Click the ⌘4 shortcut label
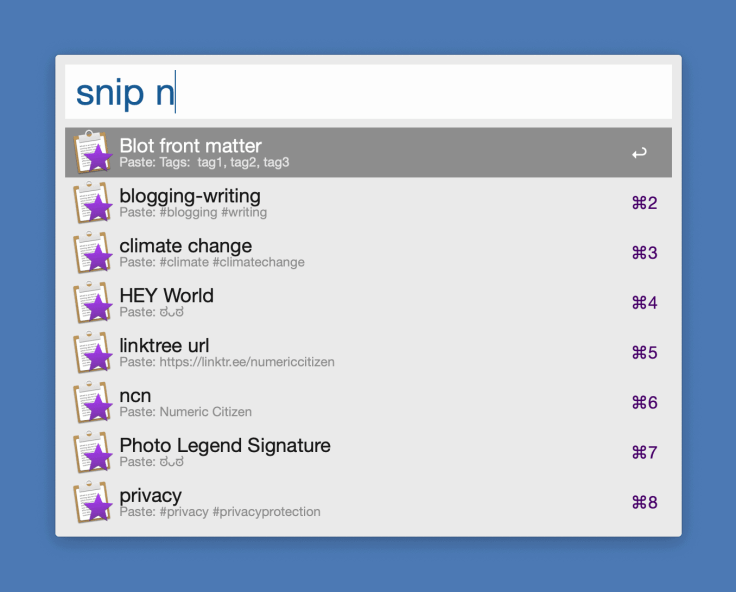This screenshot has width=736, height=592. tap(644, 303)
